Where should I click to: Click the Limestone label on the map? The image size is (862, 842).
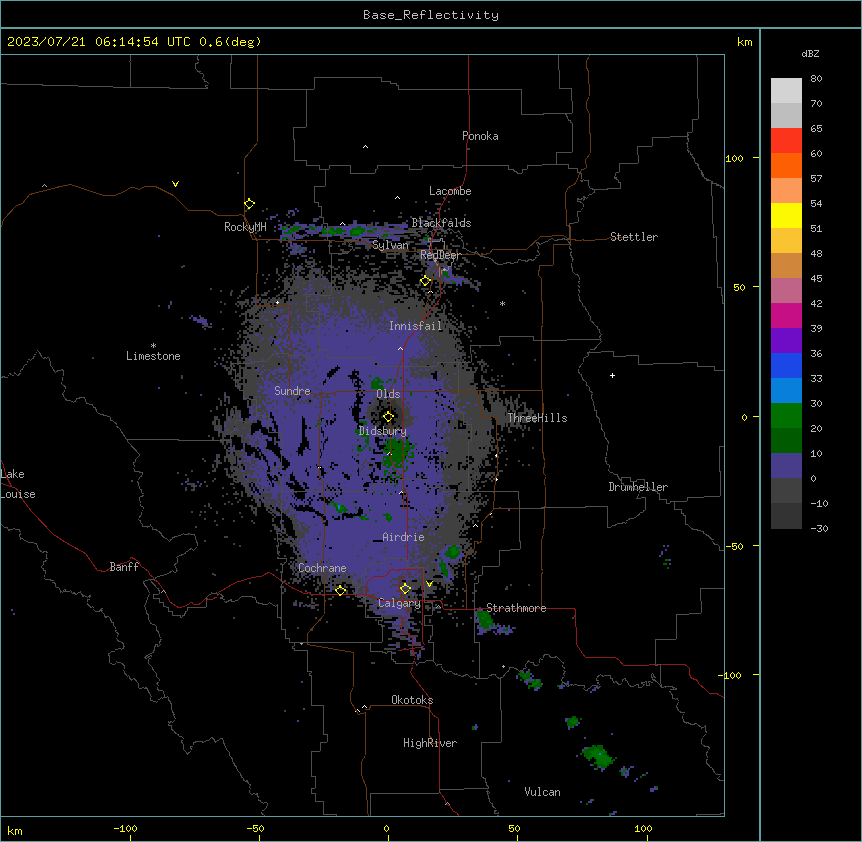(153, 356)
